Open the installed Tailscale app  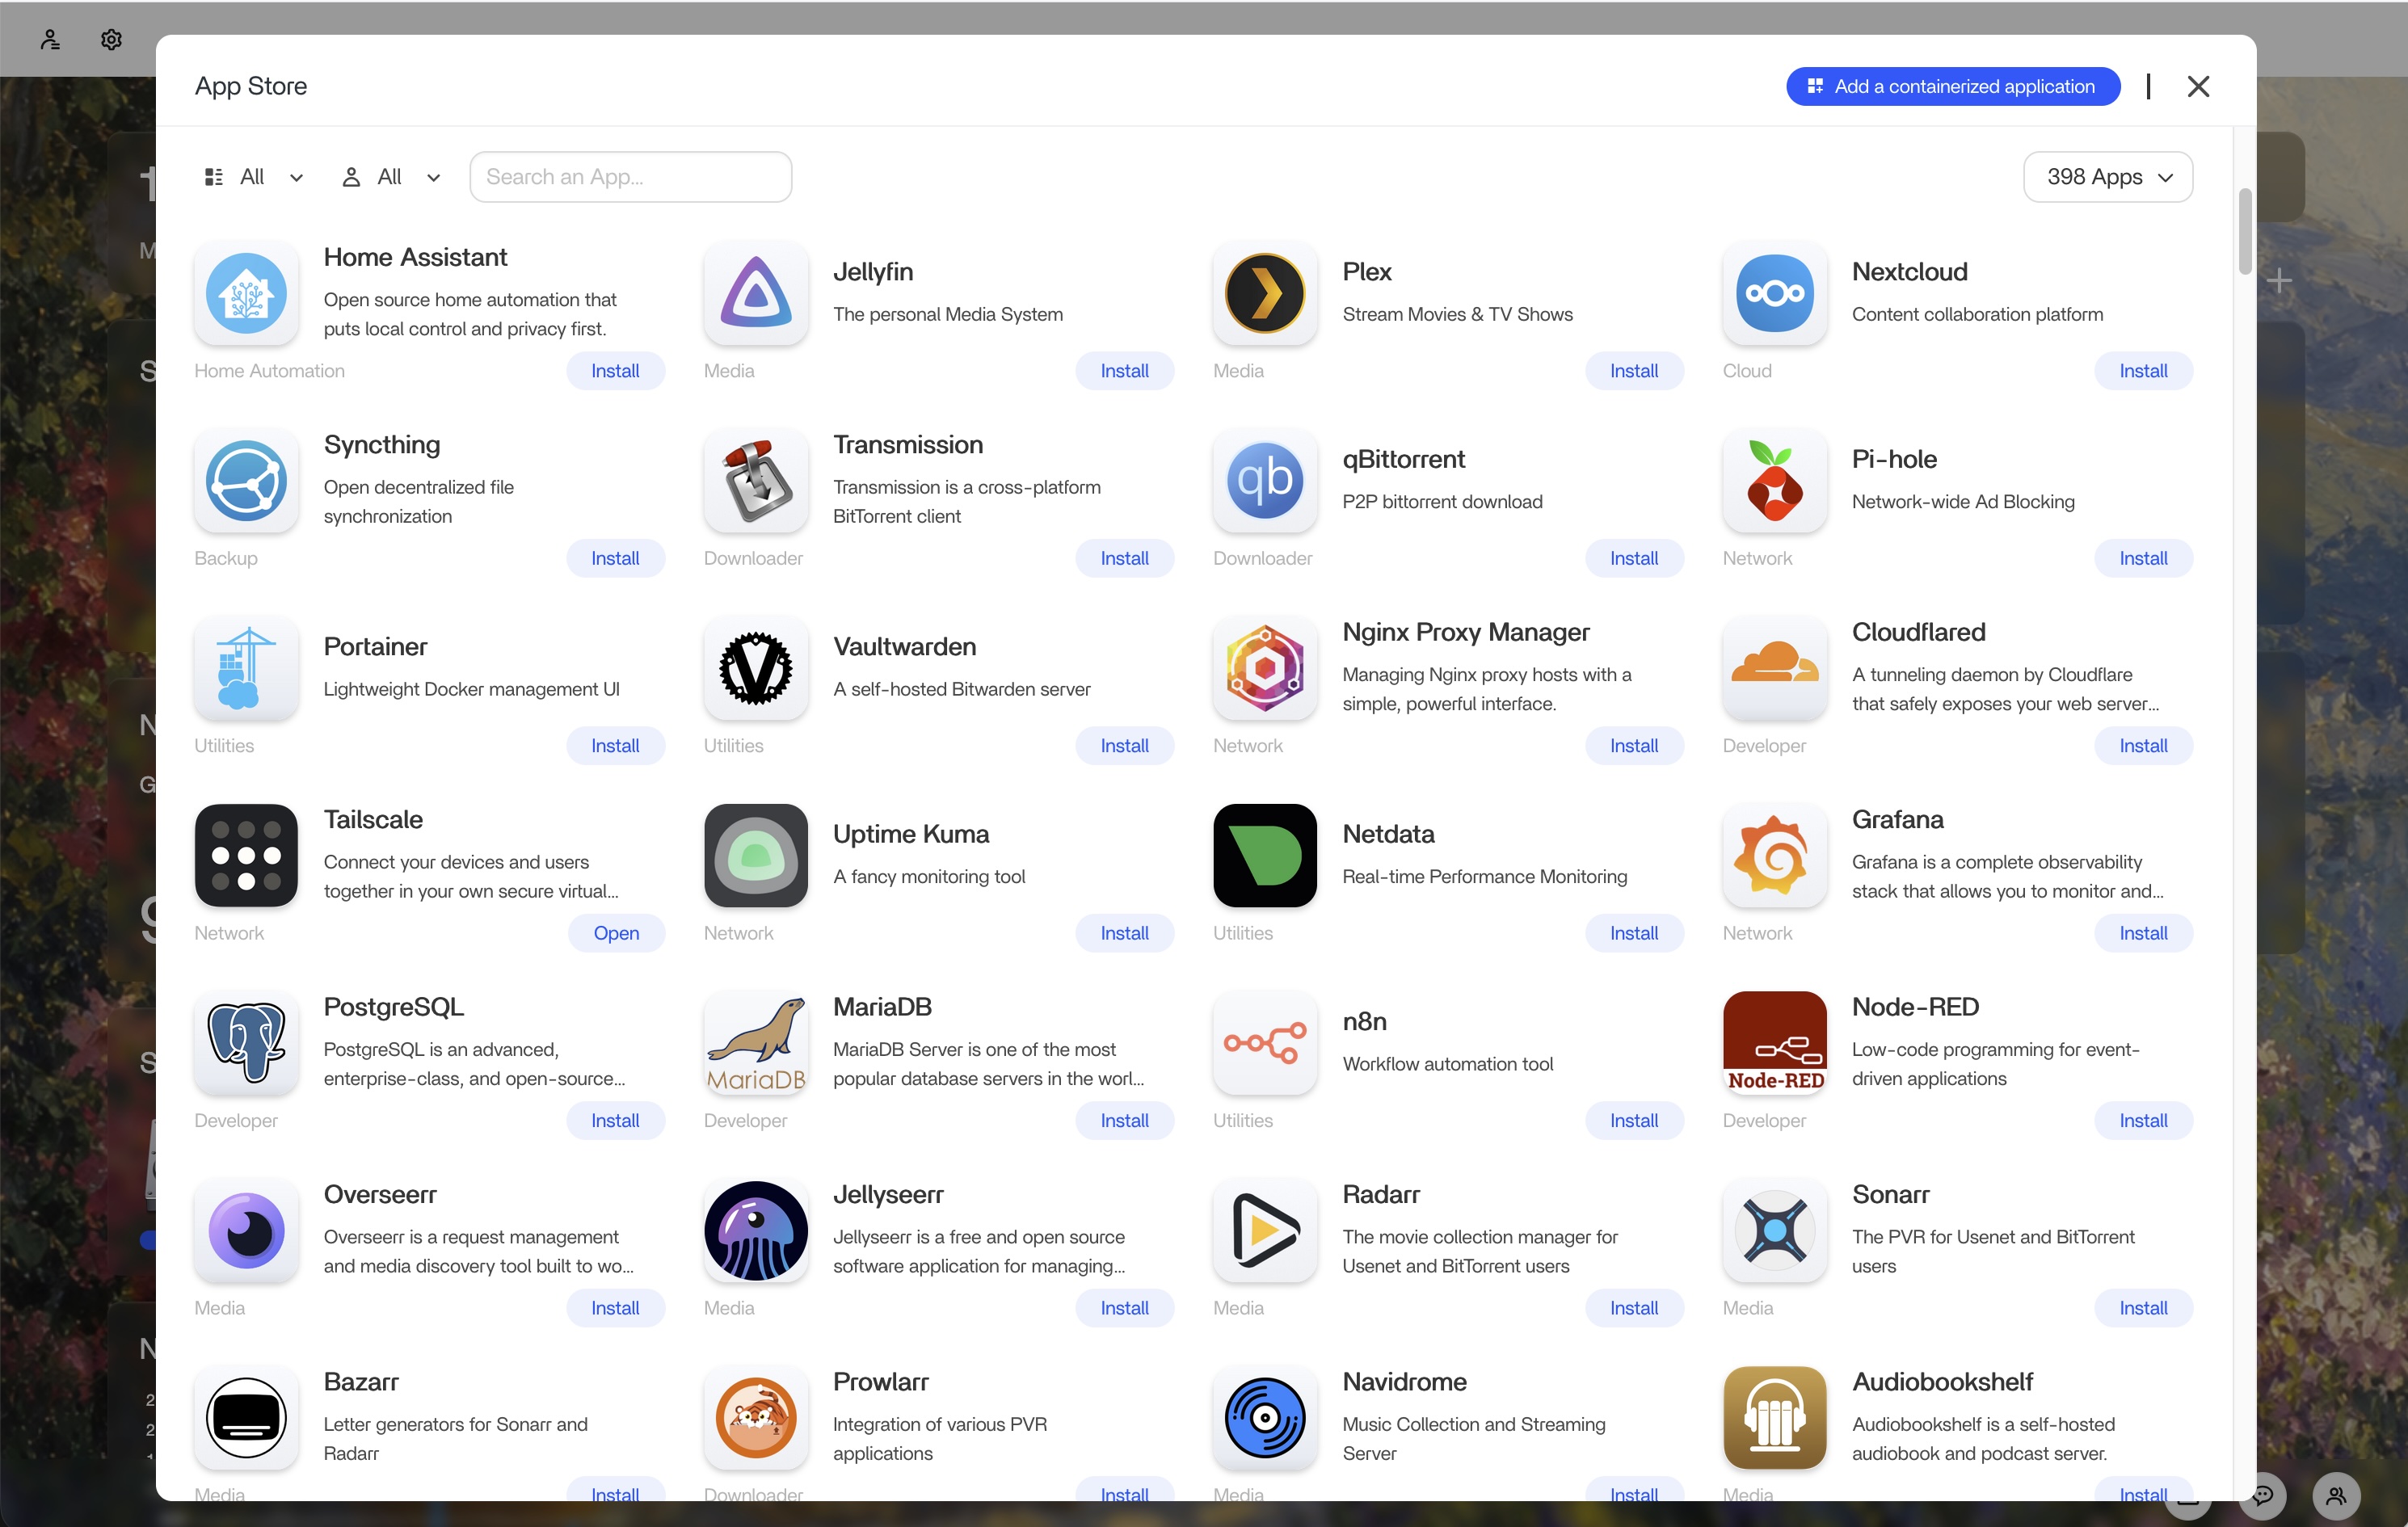616,933
